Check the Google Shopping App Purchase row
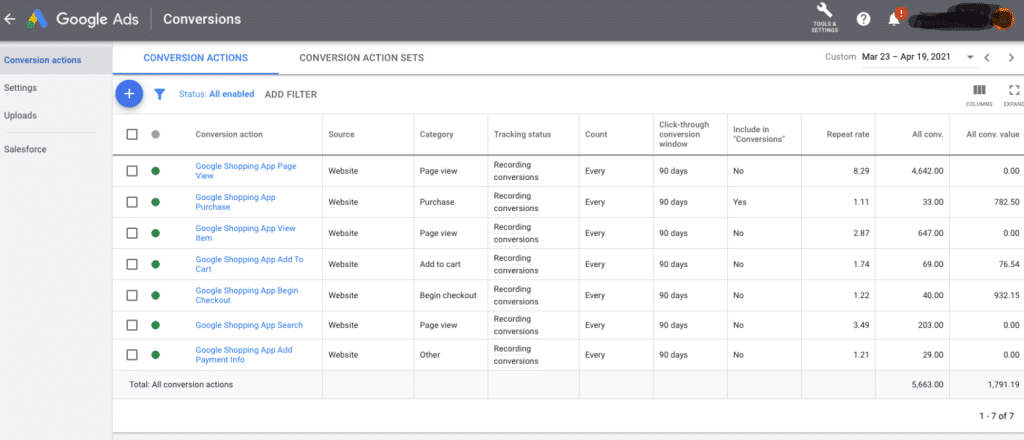The height and width of the screenshot is (440, 1024). click(132, 202)
